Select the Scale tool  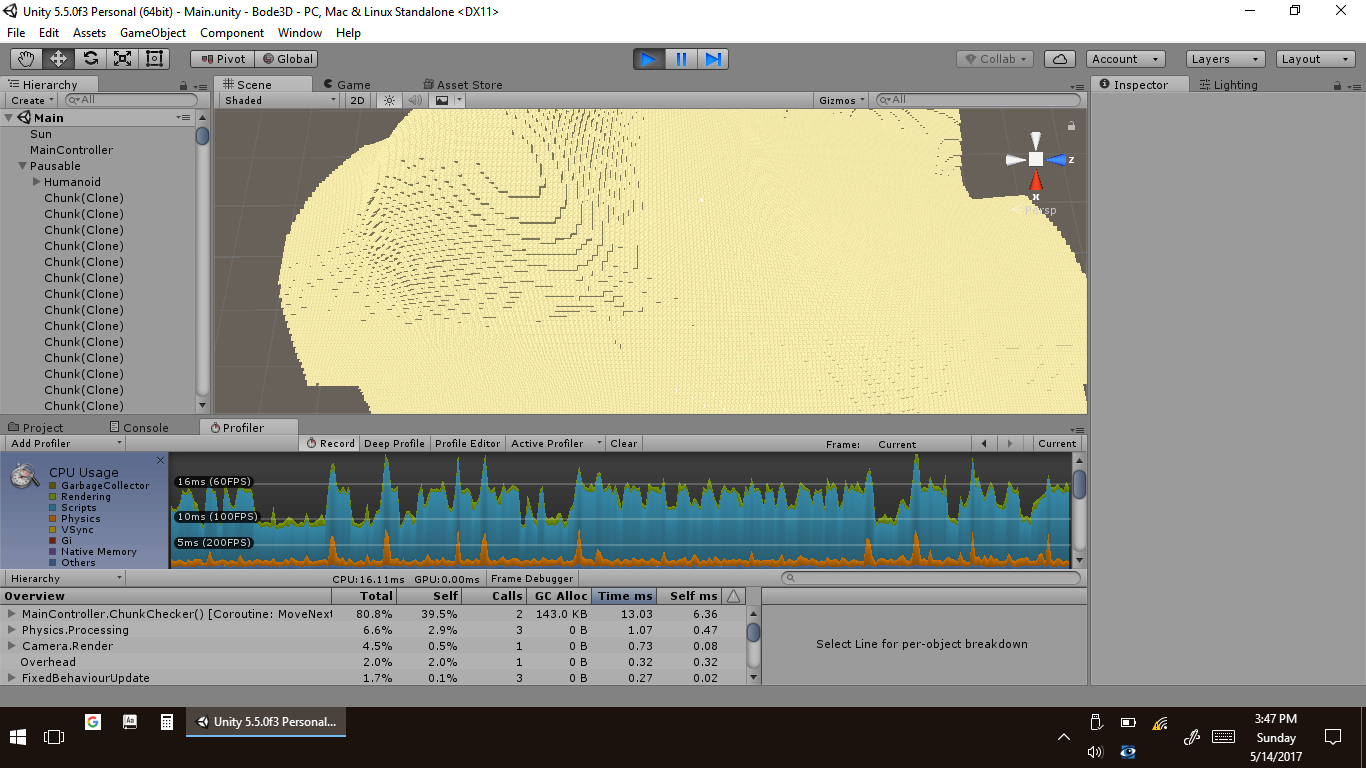pos(122,59)
